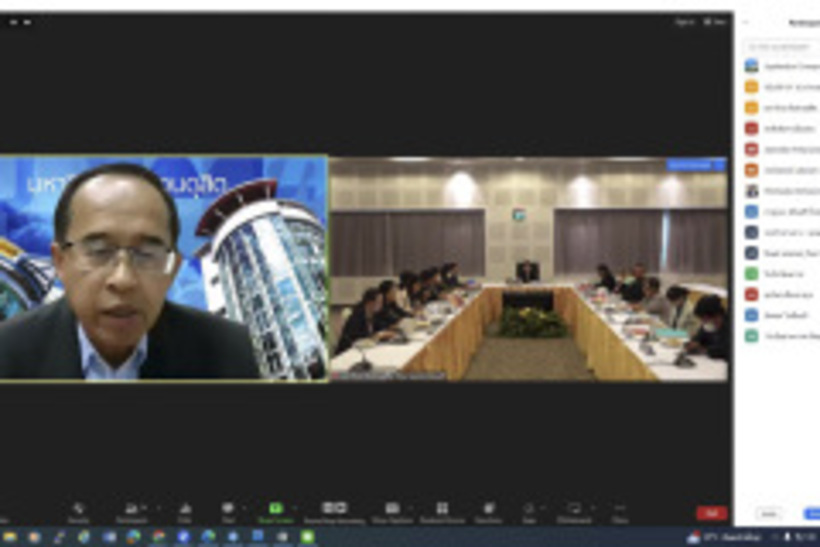Click the weather widget in system tray
The height and width of the screenshot is (547, 820).
[x=724, y=537]
